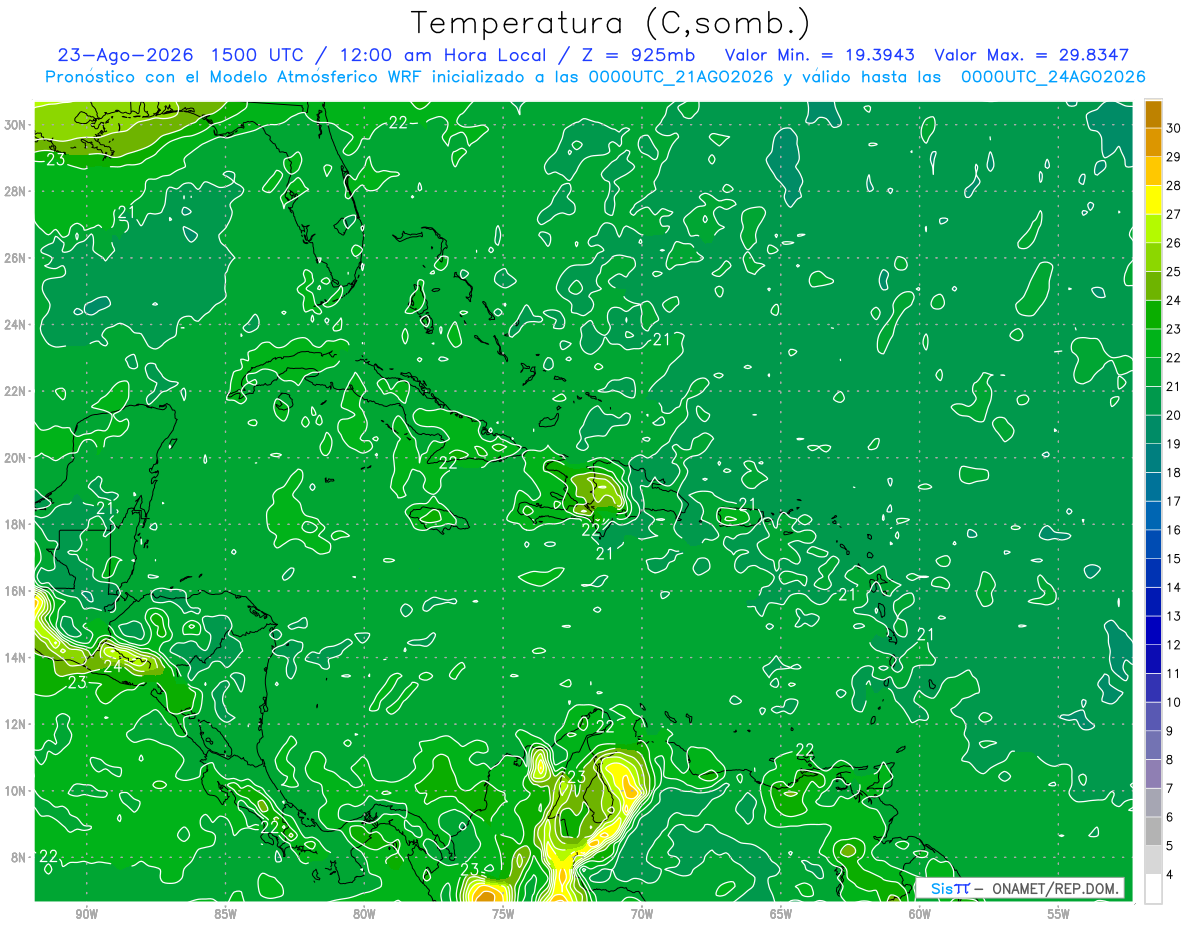Select "Valor Max. = 29.8347" text
The height and width of the screenshot is (927, 1200).
[x=1032, y=55]
